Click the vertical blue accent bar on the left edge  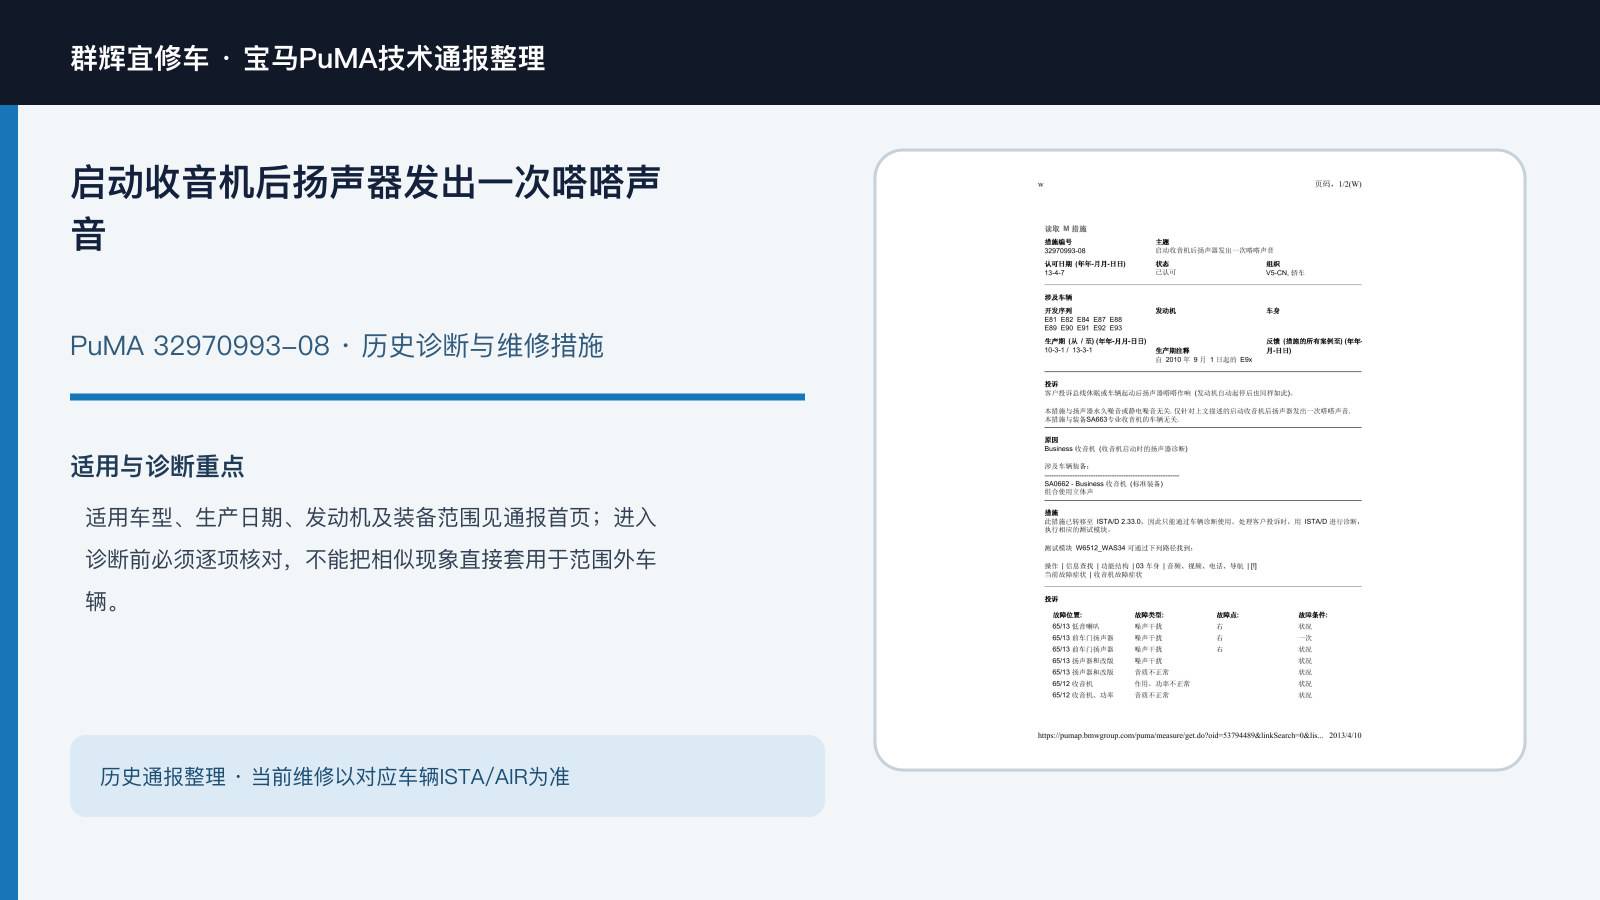tap(9, 502)
